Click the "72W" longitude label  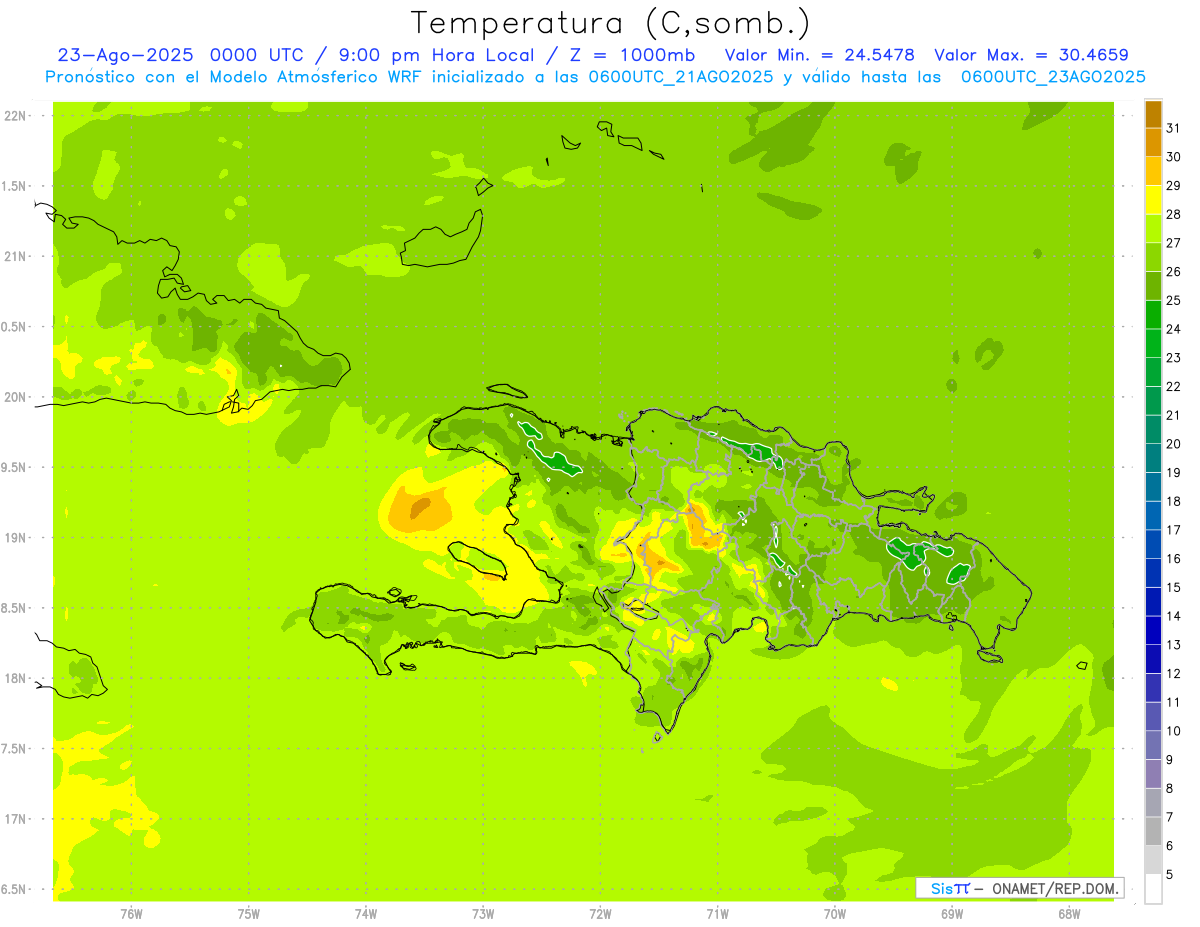(600, 914)
